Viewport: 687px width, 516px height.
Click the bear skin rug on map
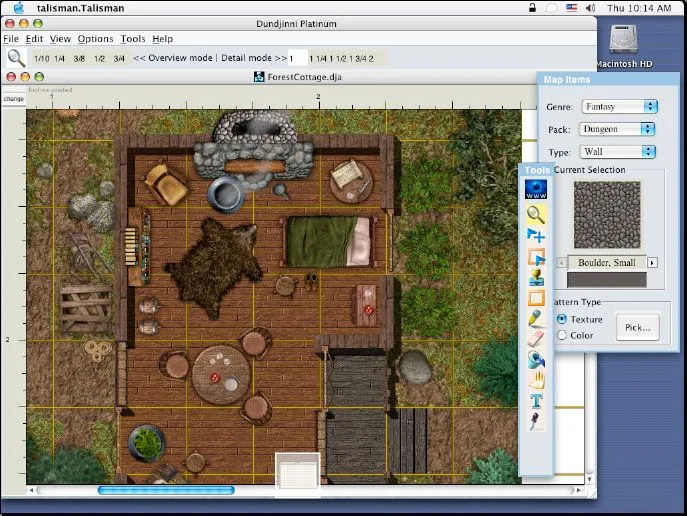pyautogui.click(x=214, y=267)
